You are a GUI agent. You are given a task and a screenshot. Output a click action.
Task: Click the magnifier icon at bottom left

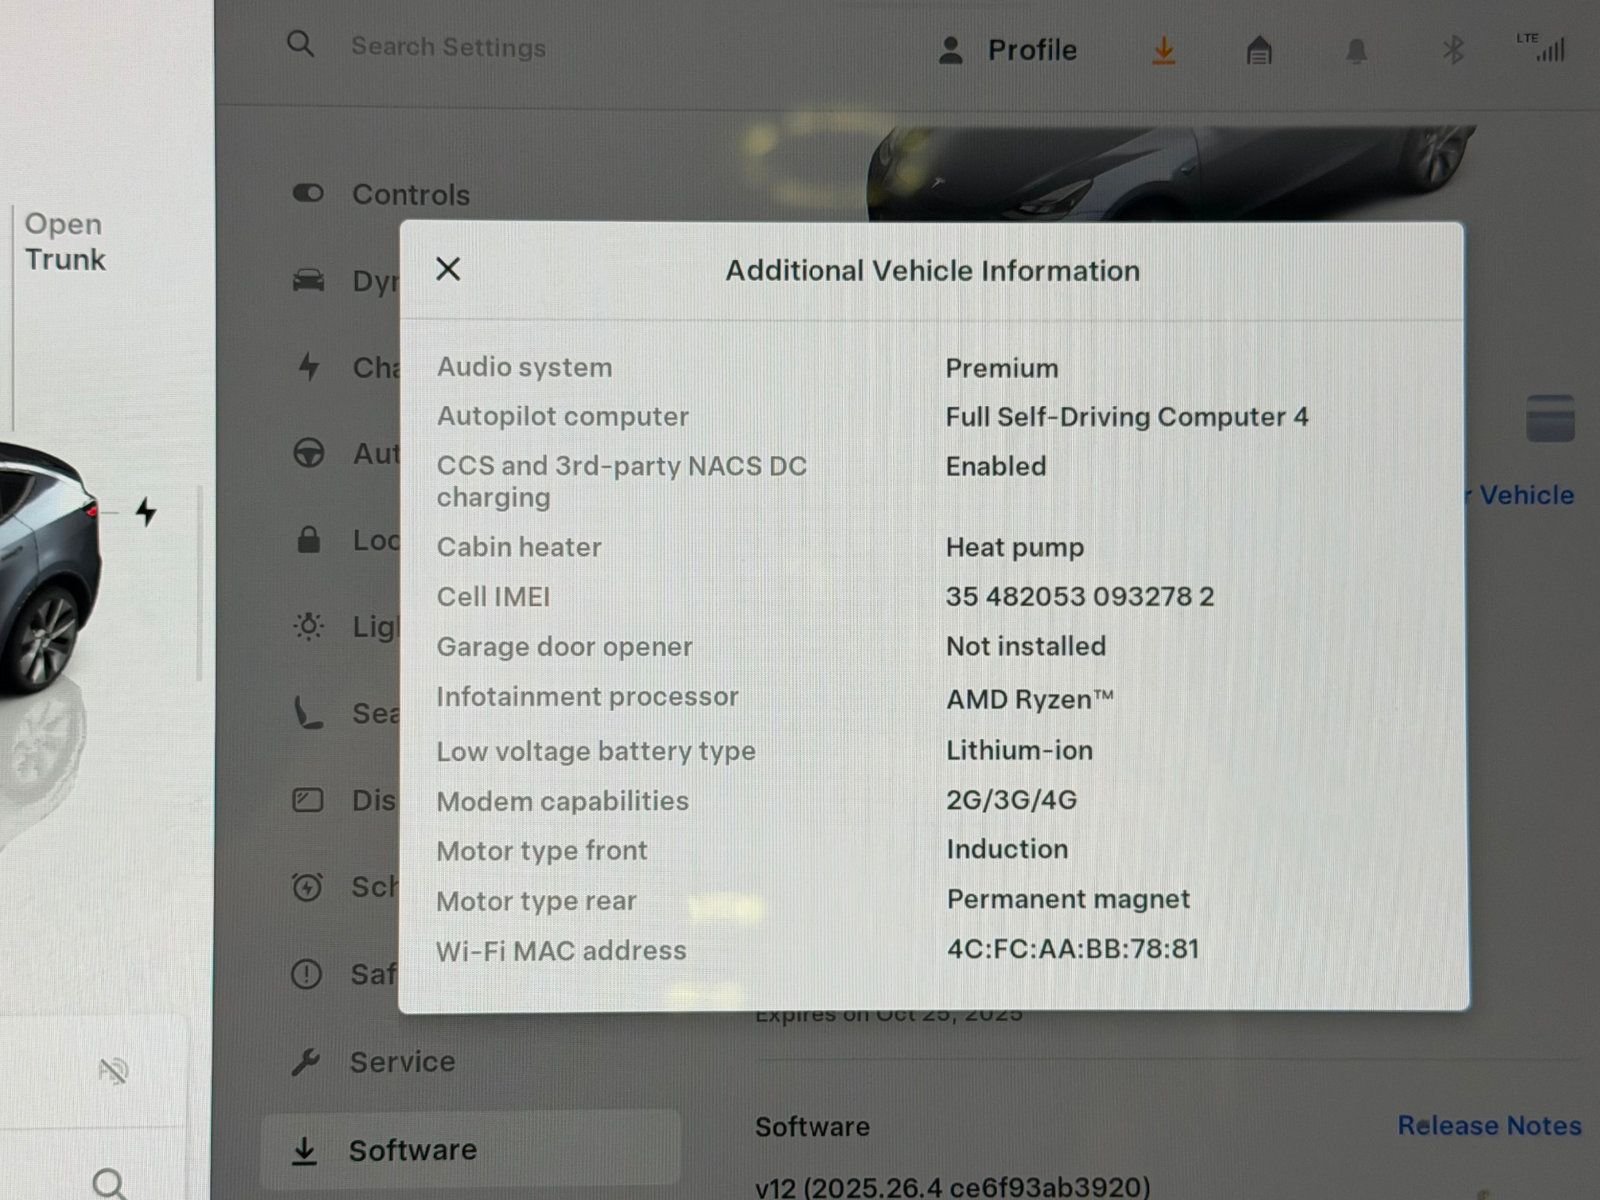pos(109,1183)
